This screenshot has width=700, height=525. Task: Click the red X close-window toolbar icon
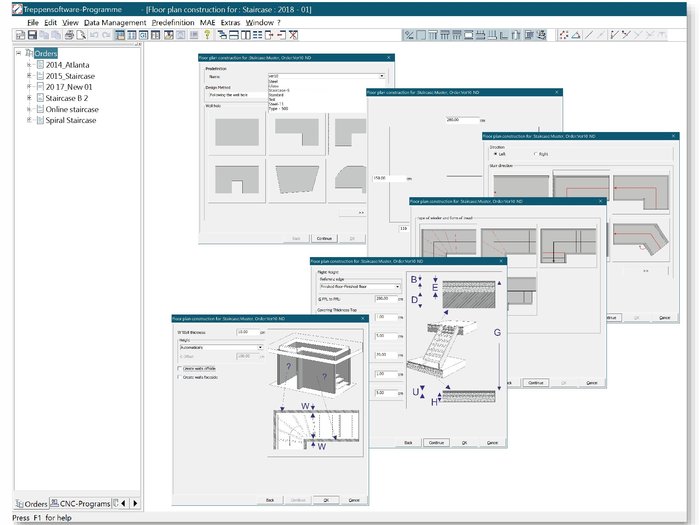[x=293, y=35]
